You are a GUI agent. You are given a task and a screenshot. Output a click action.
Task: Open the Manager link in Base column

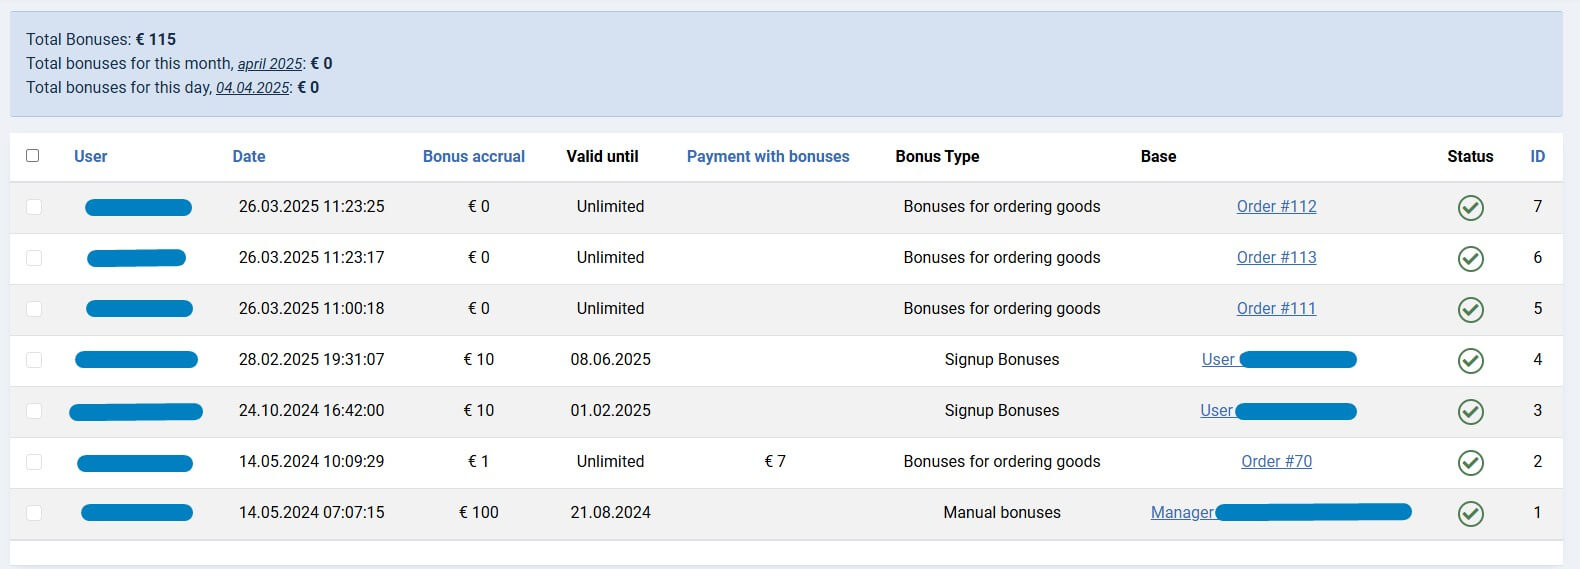point(1182,513)
